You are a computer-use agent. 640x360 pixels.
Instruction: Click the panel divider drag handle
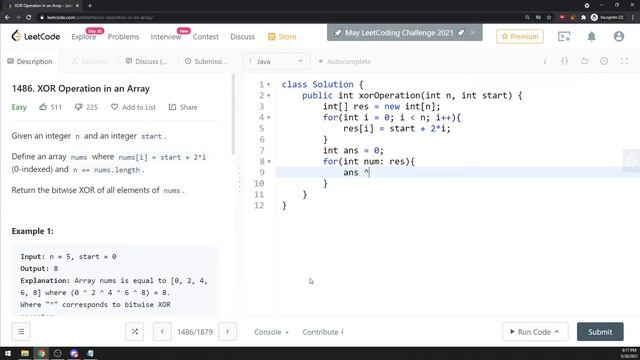pyautogui.click(x=240, y=179)
